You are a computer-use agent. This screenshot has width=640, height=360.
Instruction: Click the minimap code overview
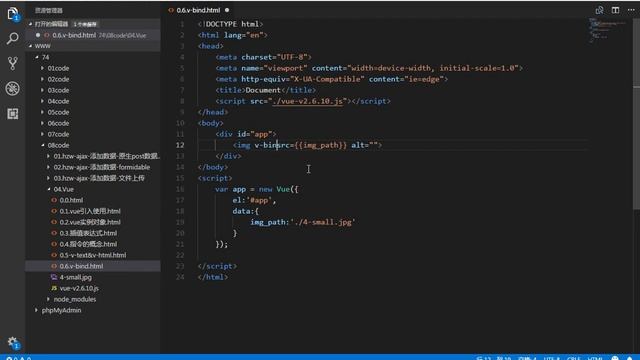click(607, 31)
